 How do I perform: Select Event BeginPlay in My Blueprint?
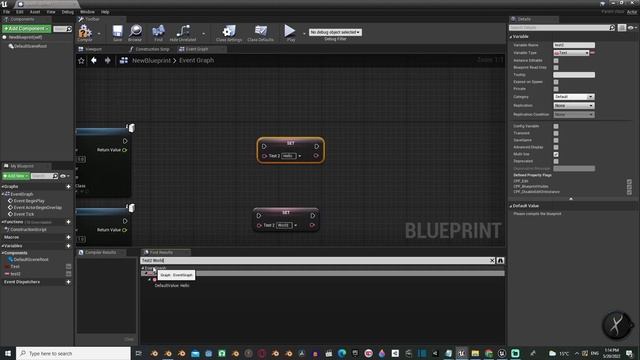[x=29, y=201]
